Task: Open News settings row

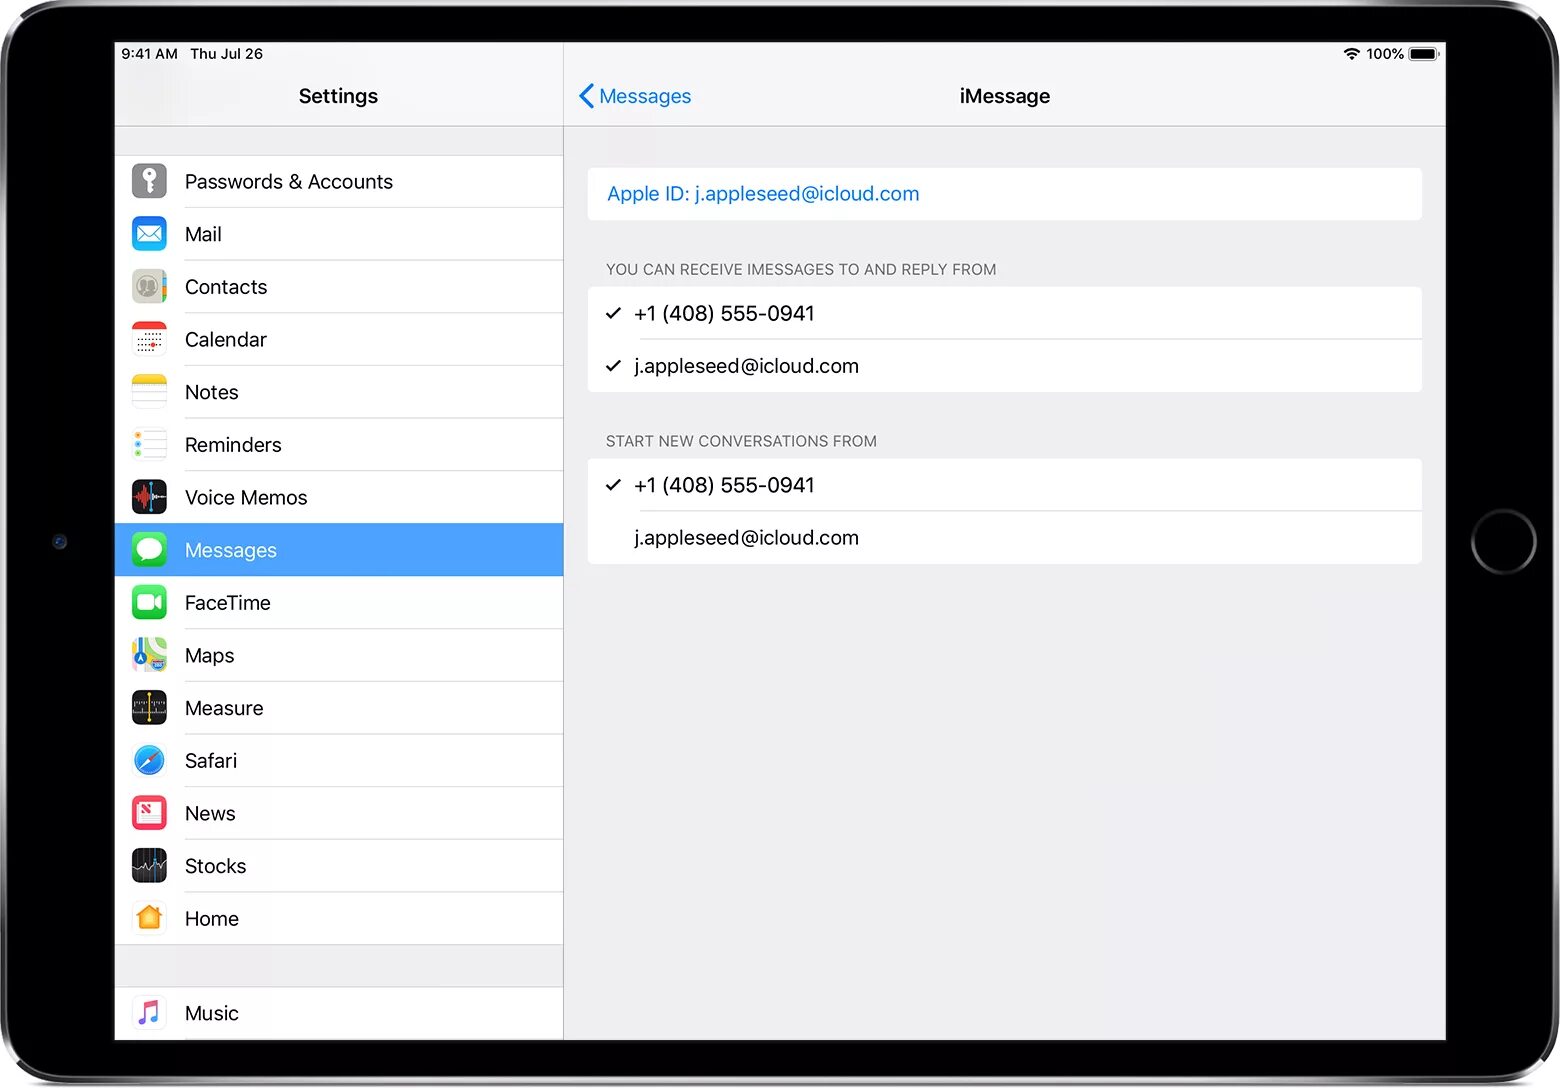Action: (339, 813)
